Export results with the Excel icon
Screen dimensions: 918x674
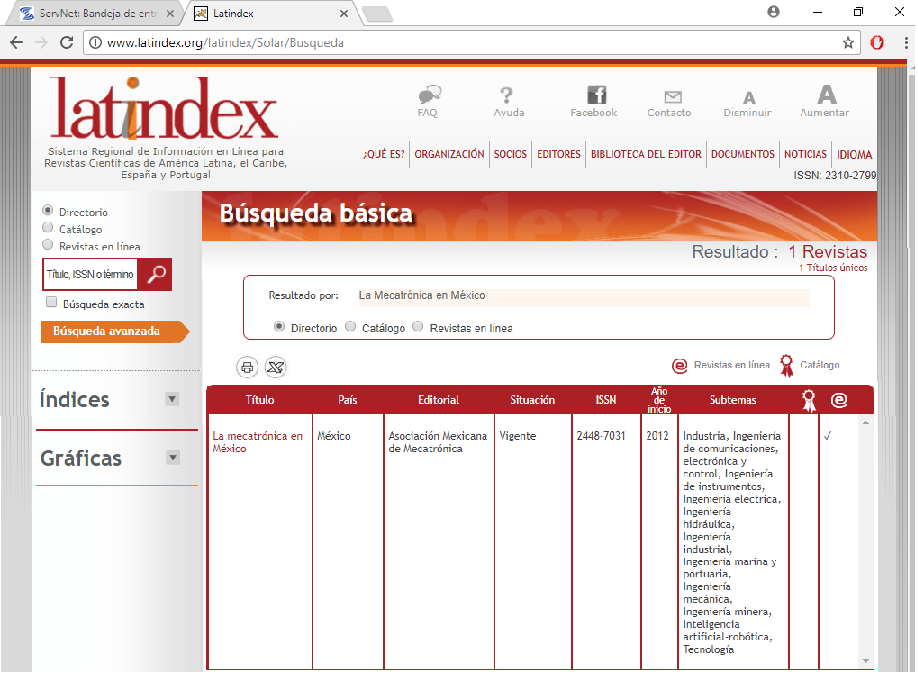point(275,367)
